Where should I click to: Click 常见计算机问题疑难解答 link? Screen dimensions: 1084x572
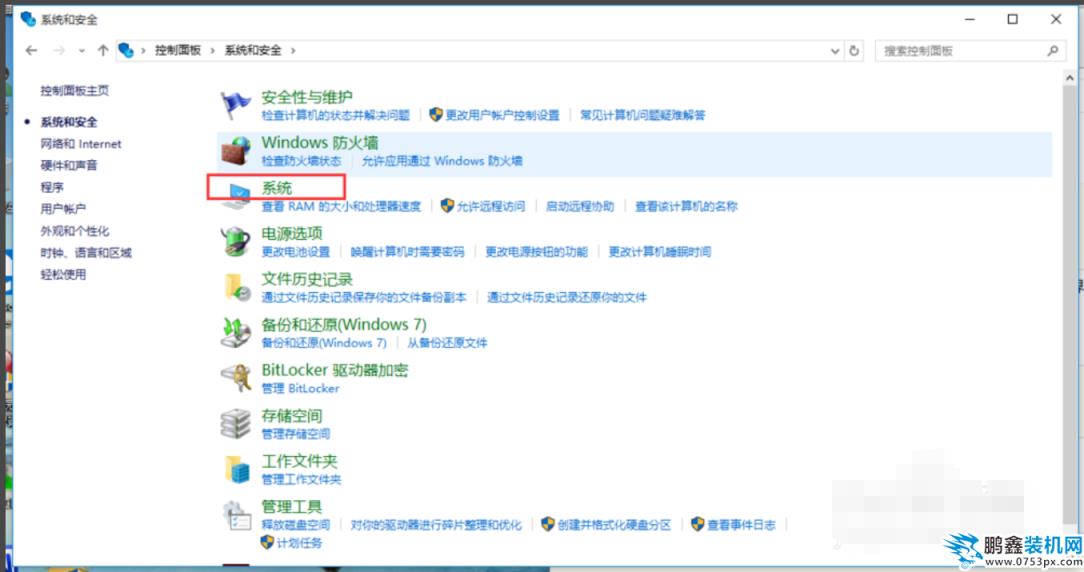tap(642, 116)
